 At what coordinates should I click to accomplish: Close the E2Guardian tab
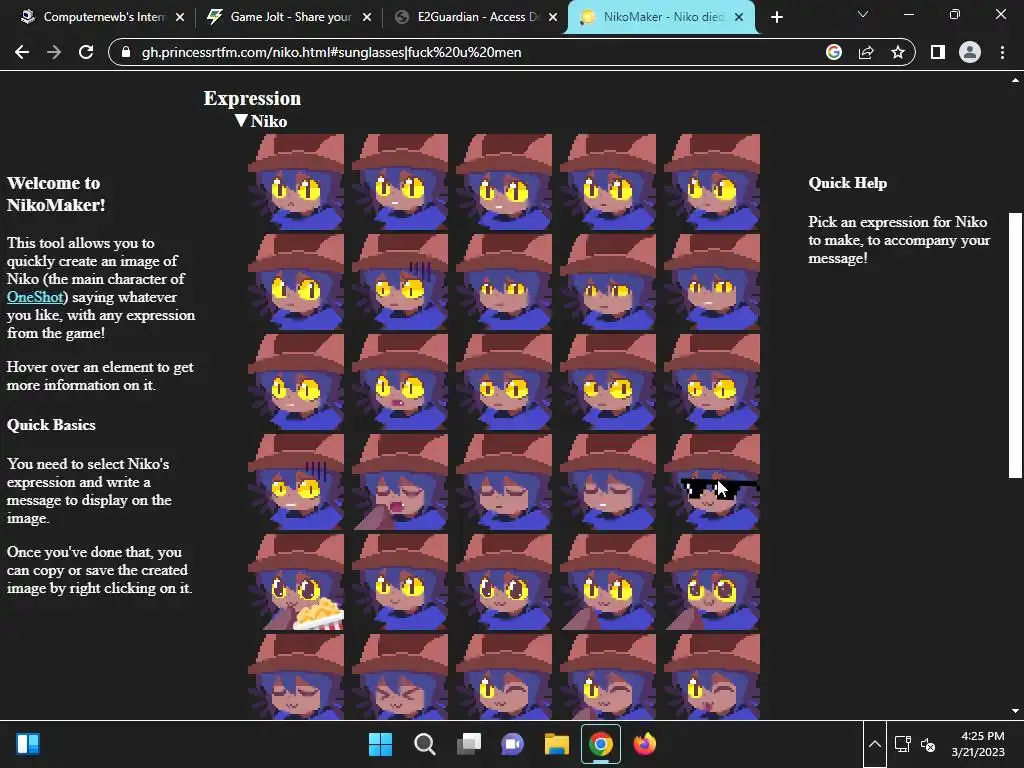coord(553,18)
